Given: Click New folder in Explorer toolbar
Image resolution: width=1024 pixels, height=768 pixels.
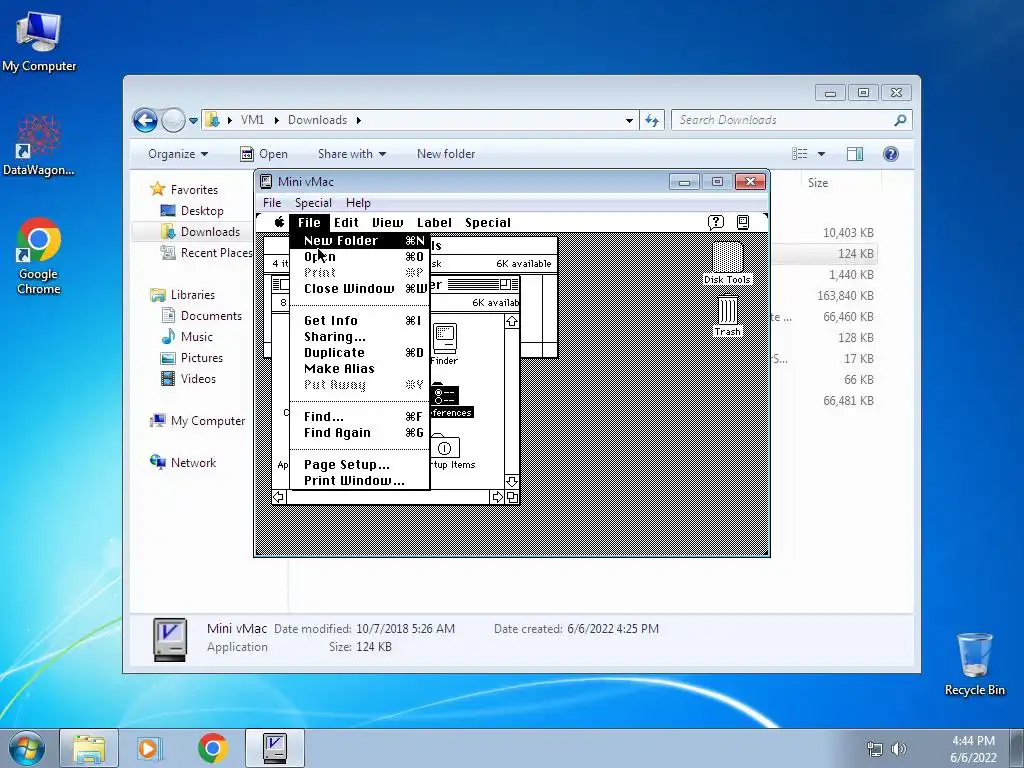Looking at the screenshot, I should [x=446, y=154].
